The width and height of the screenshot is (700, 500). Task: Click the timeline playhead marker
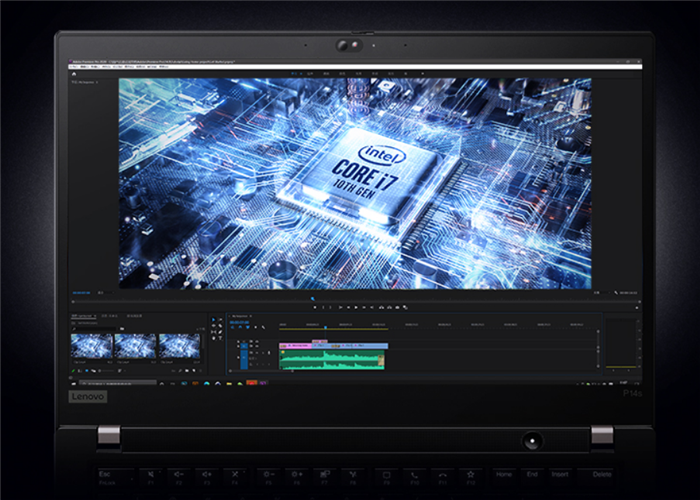(325, 328)
